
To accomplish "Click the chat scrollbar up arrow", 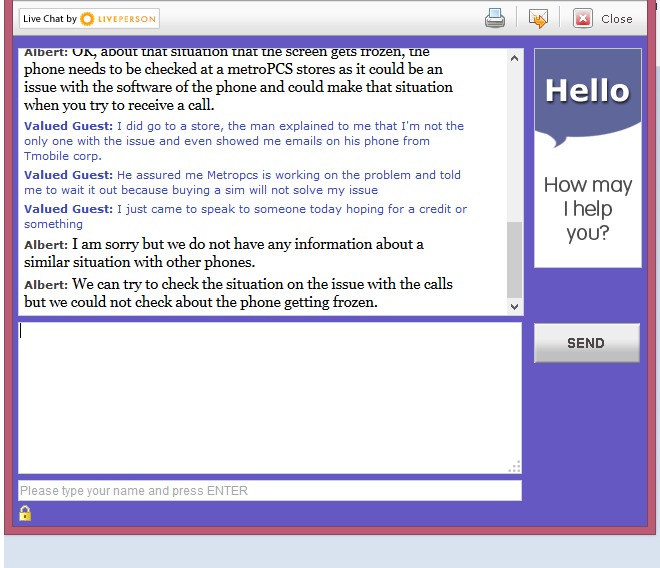I will coord(514,58).
